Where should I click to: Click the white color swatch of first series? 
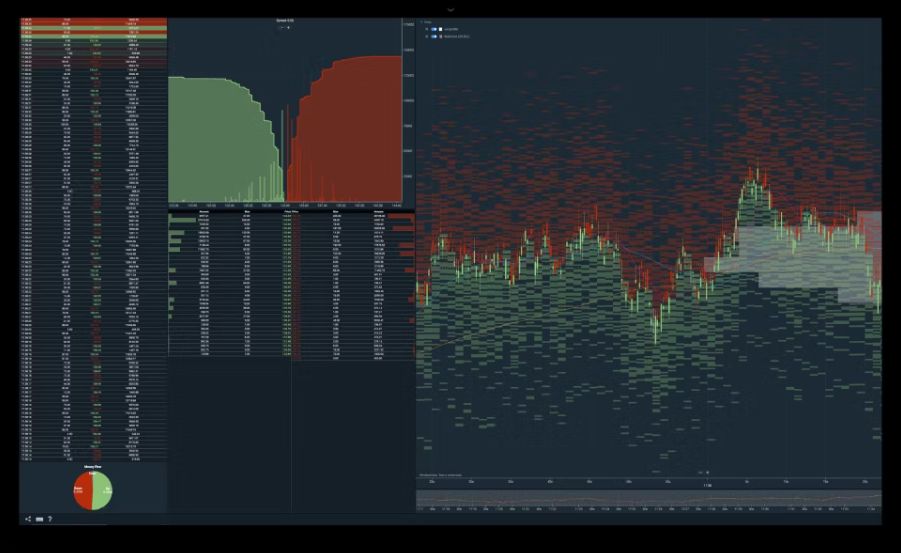click(441, 29)
